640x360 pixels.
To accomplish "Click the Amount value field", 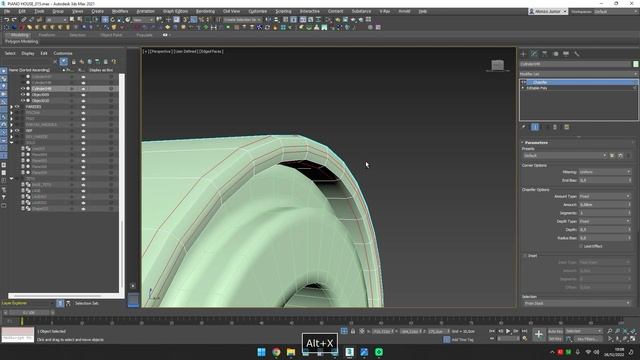I will tap(602, 204).
